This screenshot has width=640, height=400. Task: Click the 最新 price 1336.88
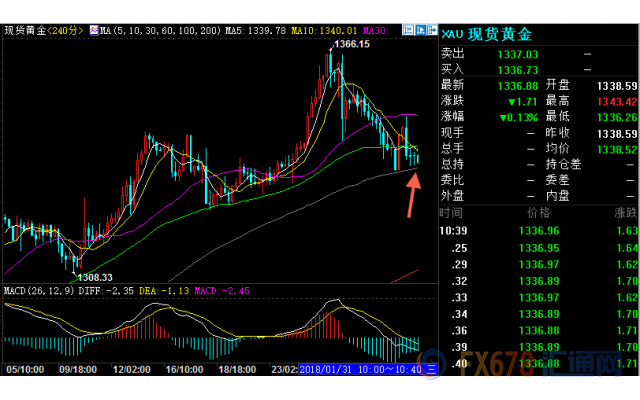tap(518, 86)
